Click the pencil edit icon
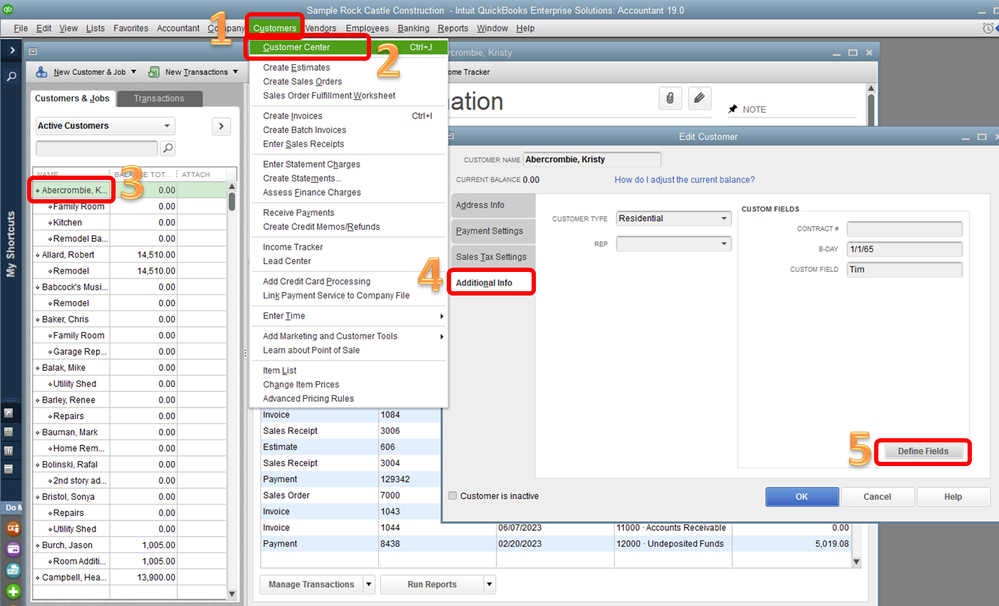Image resolution: width=999 pixels, height=606 pixels. pos(700,98)
